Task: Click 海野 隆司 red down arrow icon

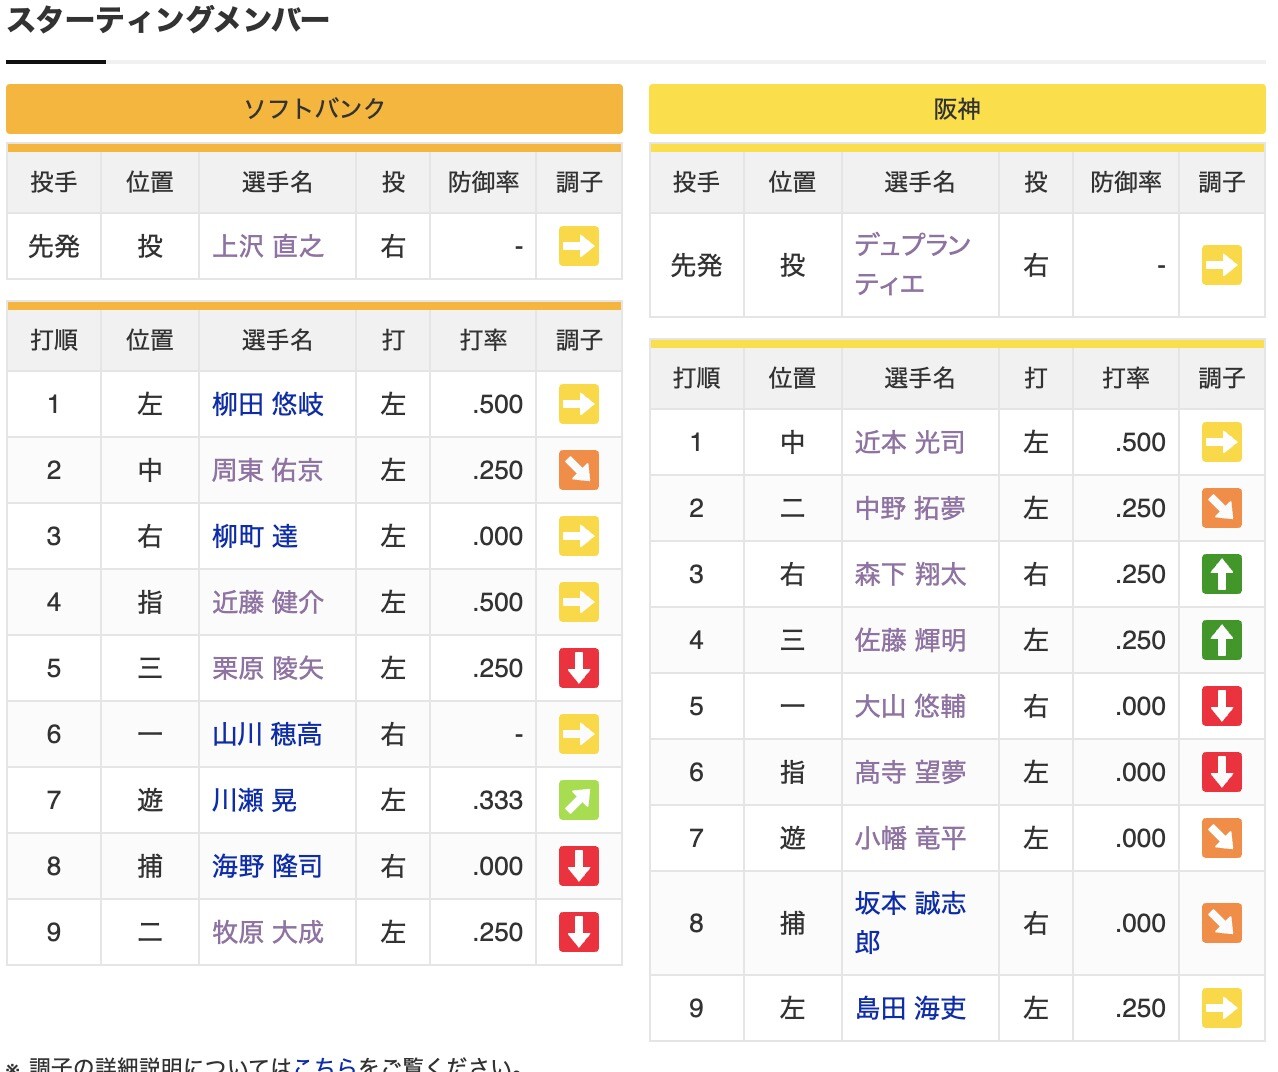Action: point(579,866)
